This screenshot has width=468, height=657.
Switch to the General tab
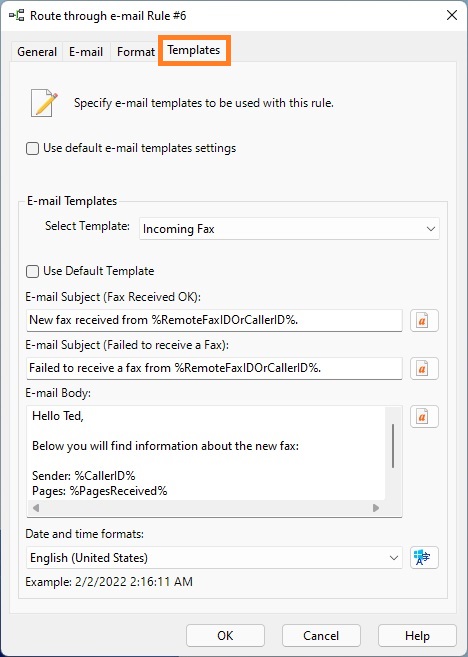pos(37,52)
